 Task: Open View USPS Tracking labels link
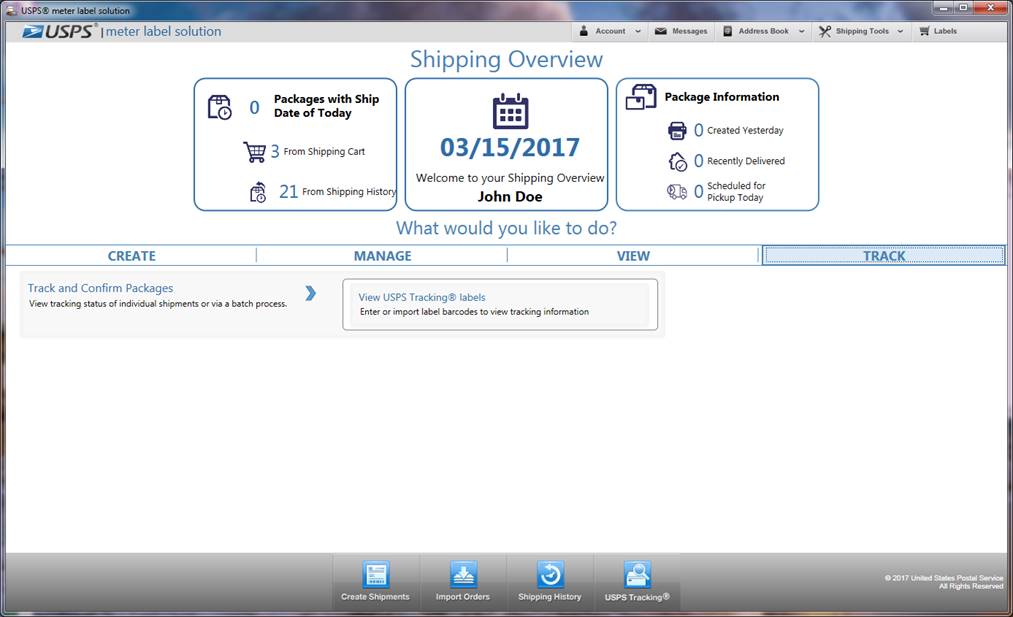[x=422, y=297]
